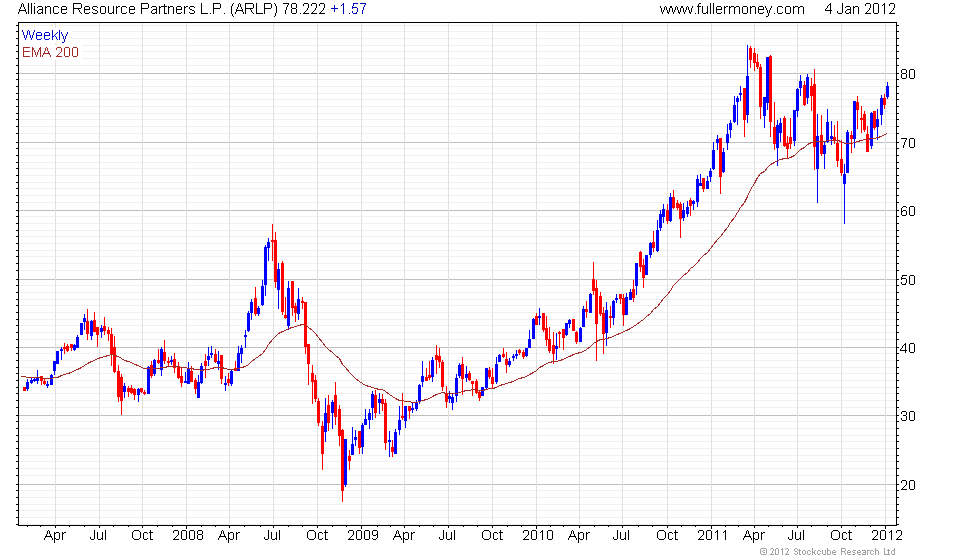Click the price change value +1.57
980x560 pixels.
tap(348, 9)
